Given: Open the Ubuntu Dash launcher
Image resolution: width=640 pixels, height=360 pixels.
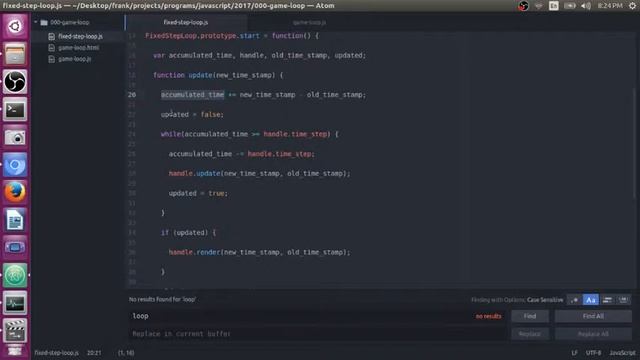Looking at the screenshot, I should (x=15, y=26).
